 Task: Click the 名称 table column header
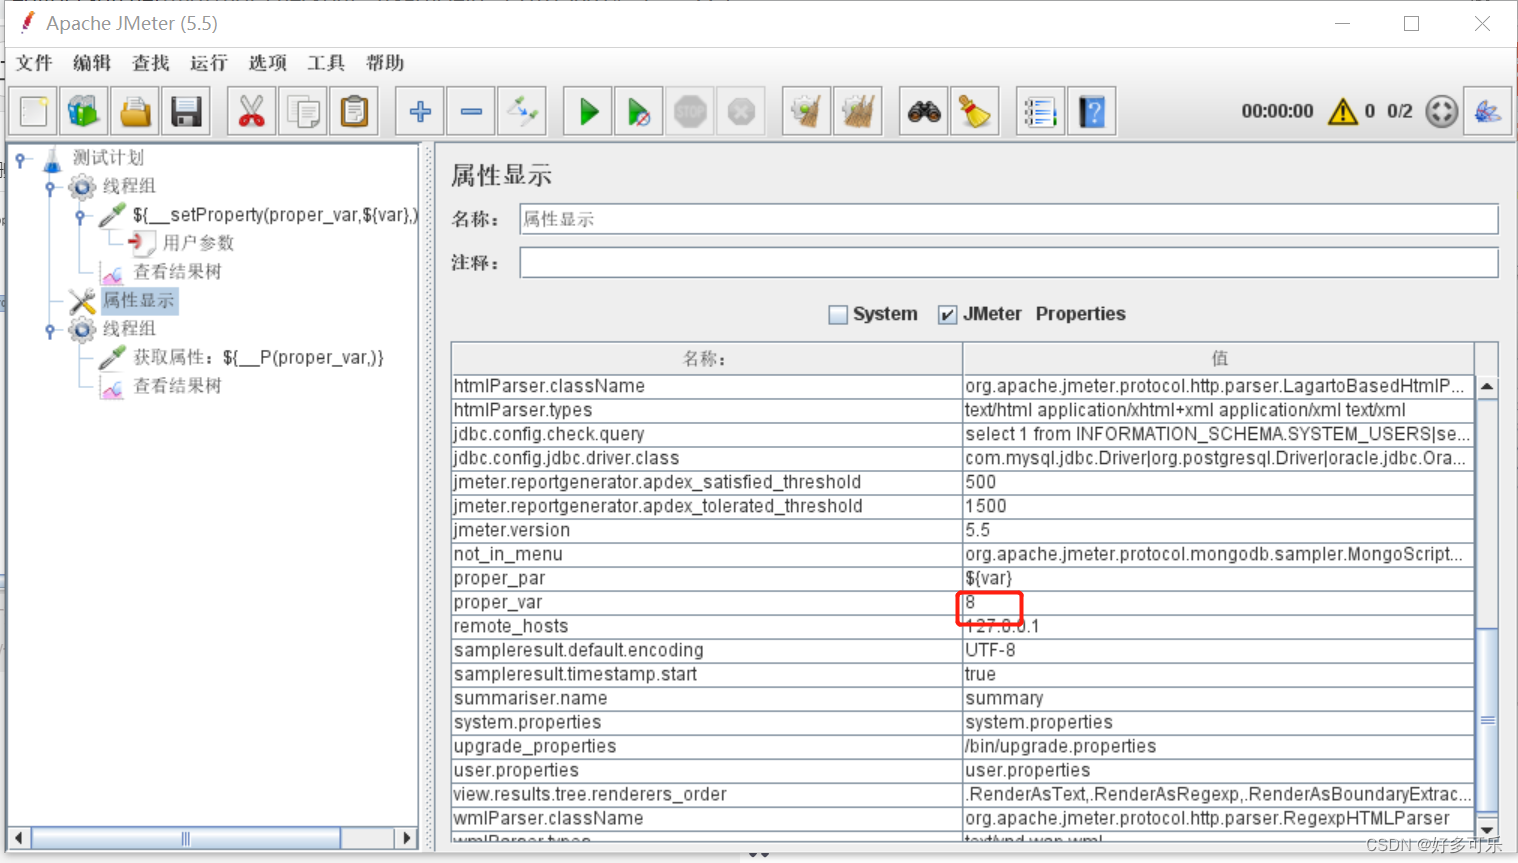click(x=706, y=358)
